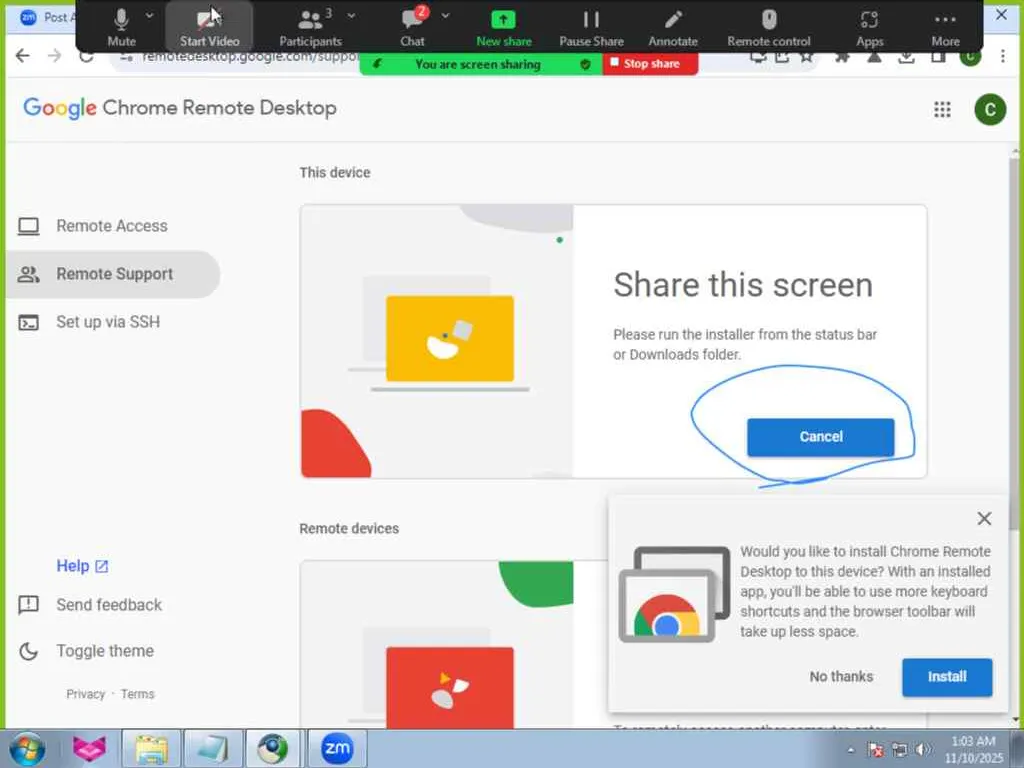
Task: Open the Chrome three-dot menu
Action: [1002, 56]
